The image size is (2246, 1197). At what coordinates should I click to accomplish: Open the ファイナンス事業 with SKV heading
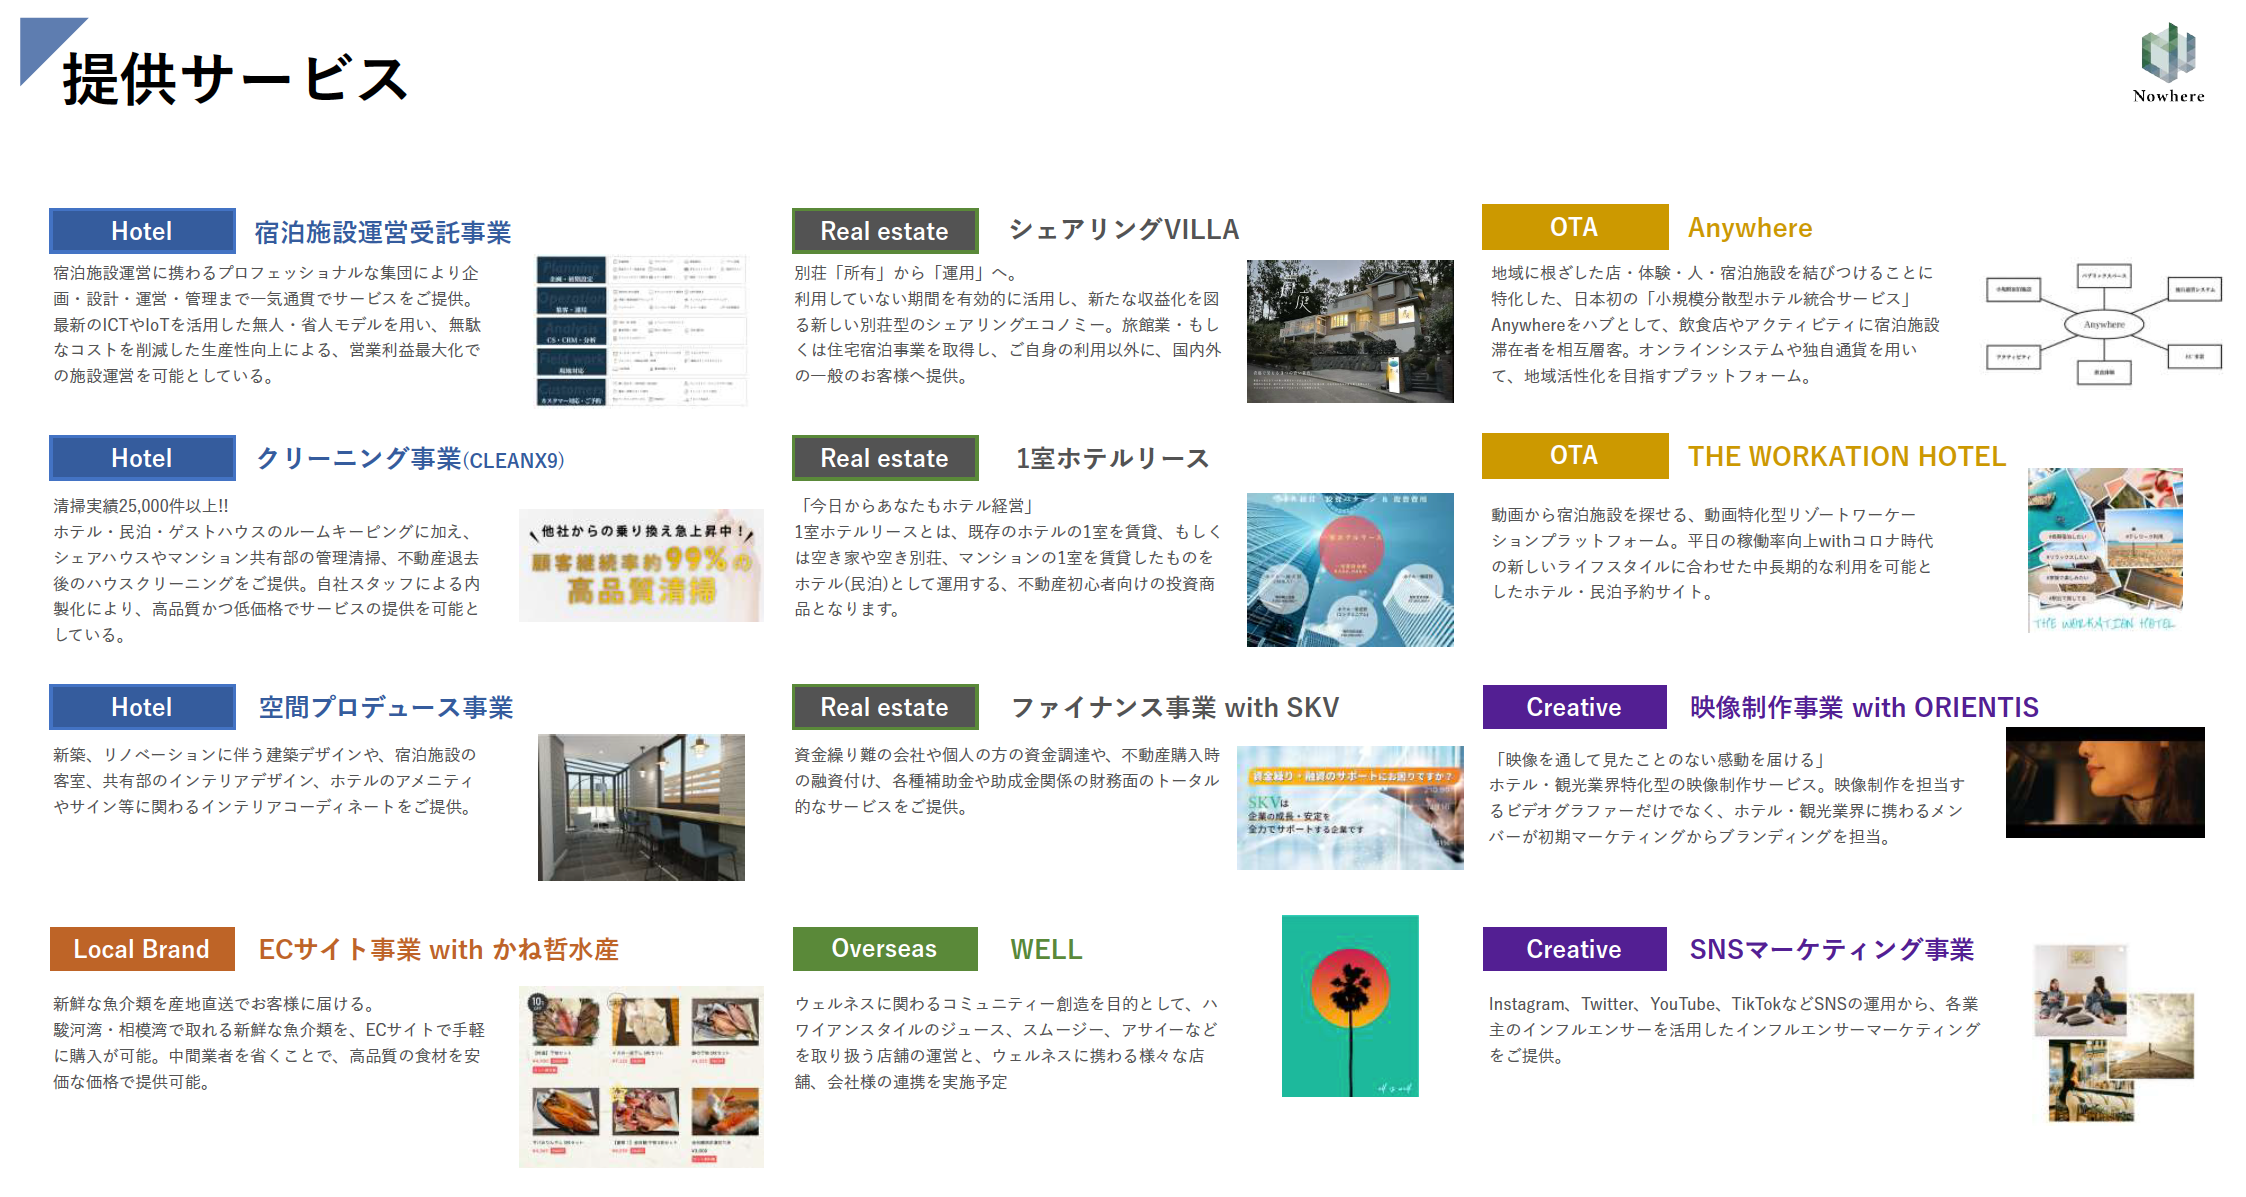click(1174, 708)
